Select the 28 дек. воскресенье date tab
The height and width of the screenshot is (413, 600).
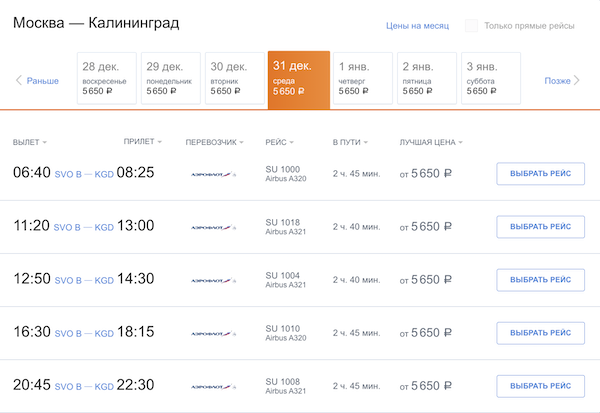pyautogui.click(x=107, y=78)
